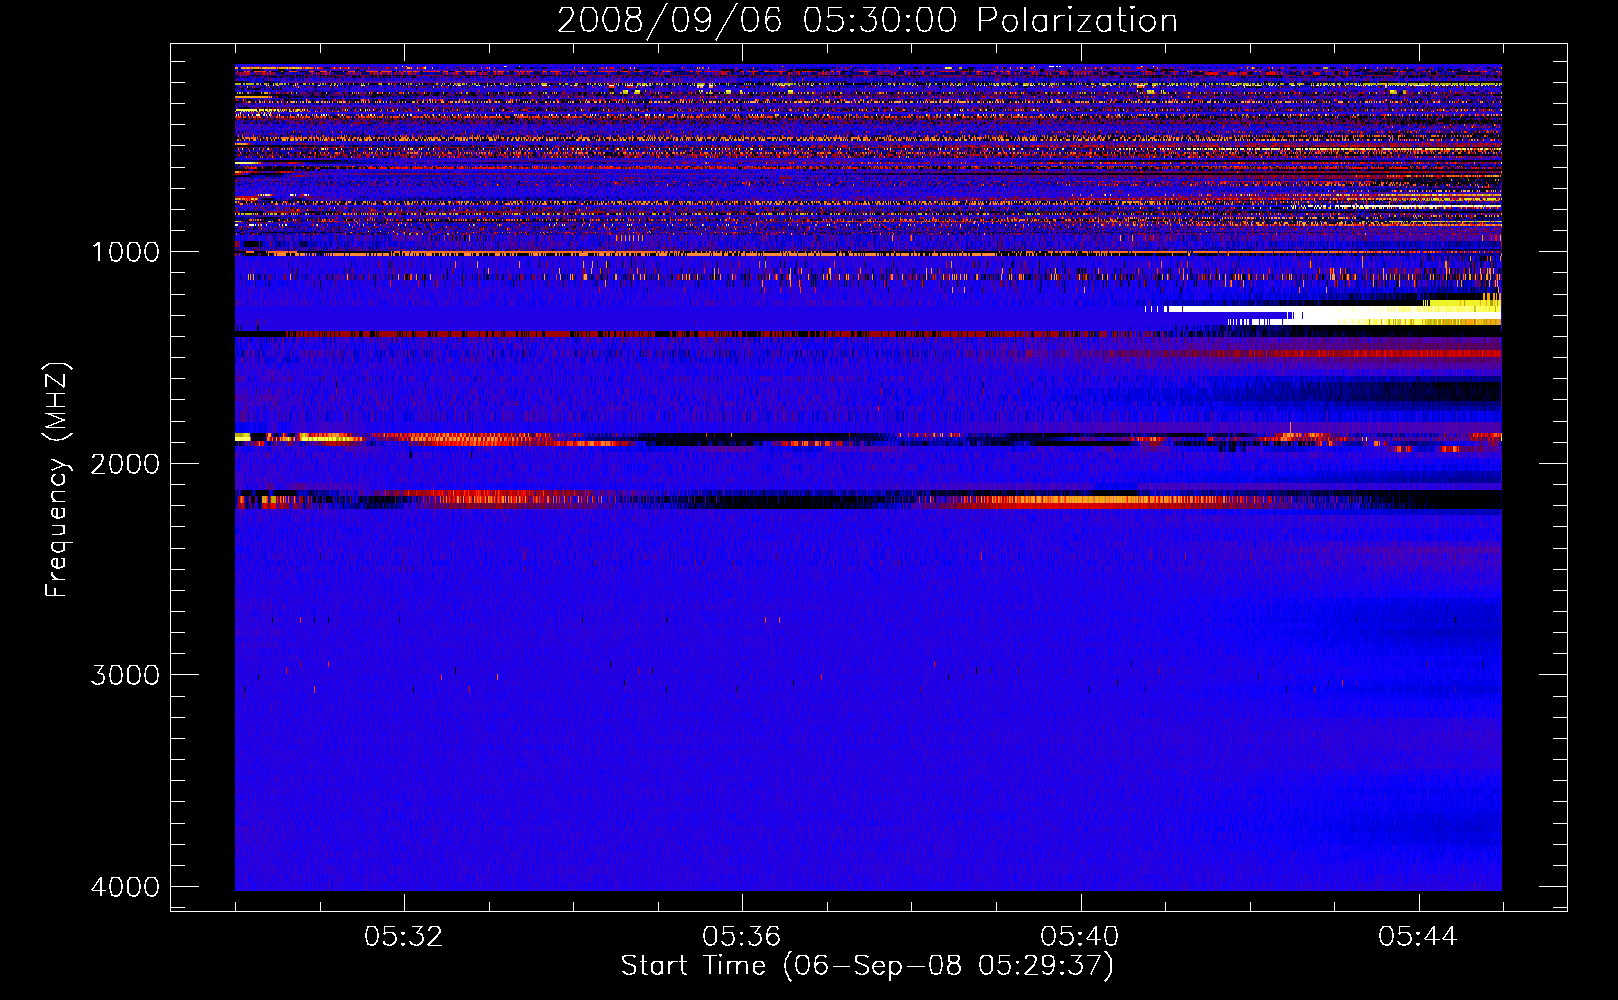This screenshot has height=1000, width=1618.
Task: Click the '05:32' time axis label
Action: pyautogui.click(x=403, y=936)
